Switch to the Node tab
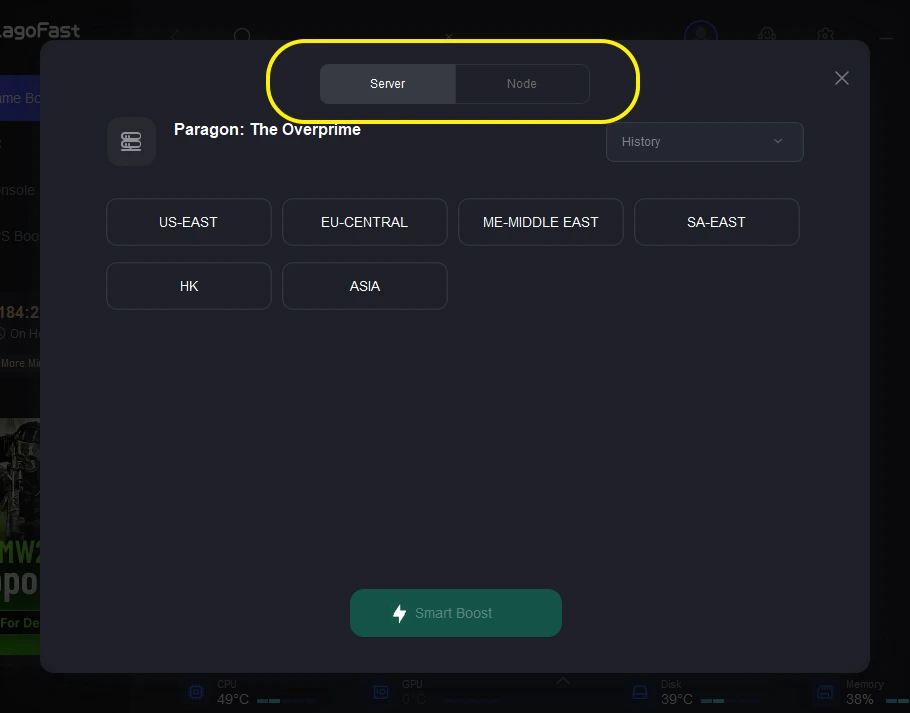Viewport: 910px width, 713px height. point(522,84)
